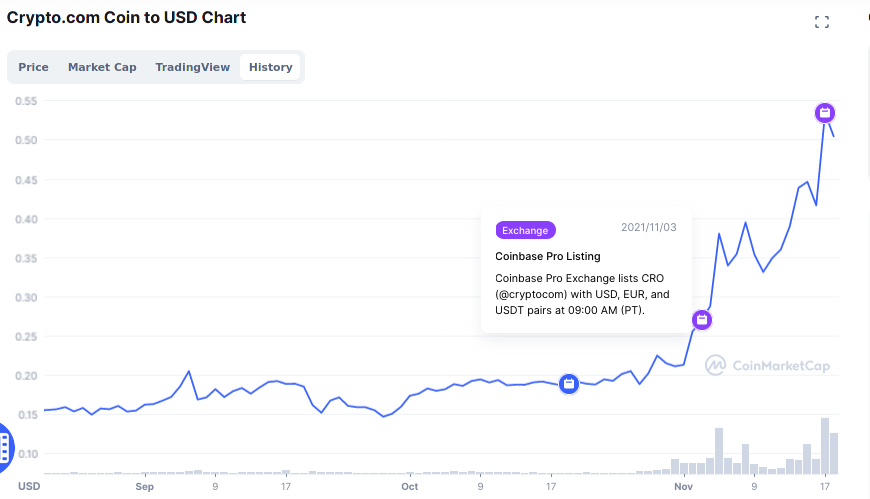Viewport: 870px width, 499px height.
Task: Click the Nov label on the date axis
Action: [683, 487]
